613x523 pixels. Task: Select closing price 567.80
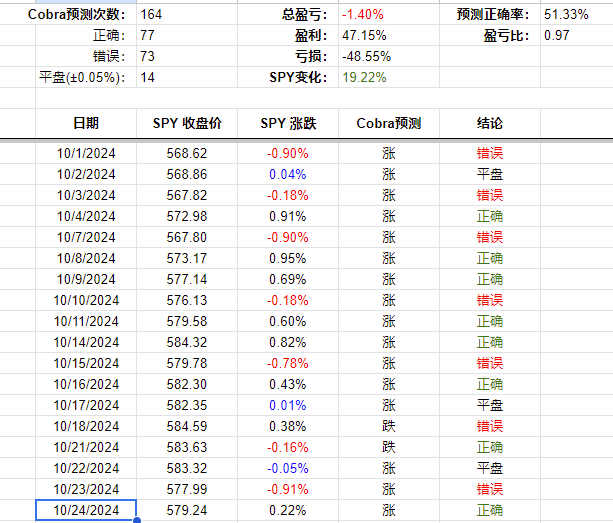point(187,237)
